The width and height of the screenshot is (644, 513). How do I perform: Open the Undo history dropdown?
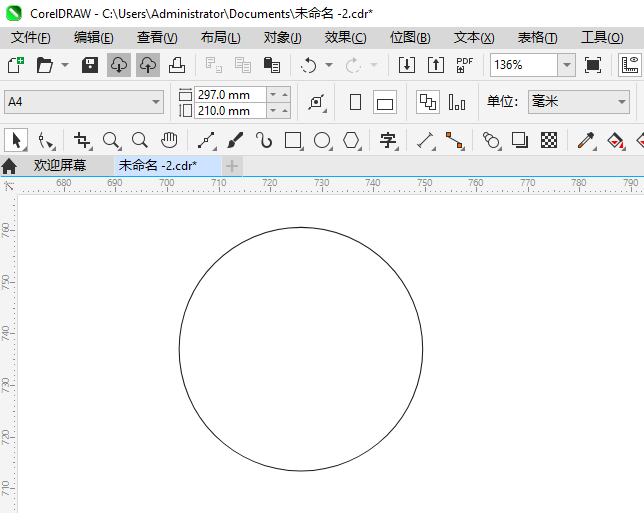(x=329, y=65)
